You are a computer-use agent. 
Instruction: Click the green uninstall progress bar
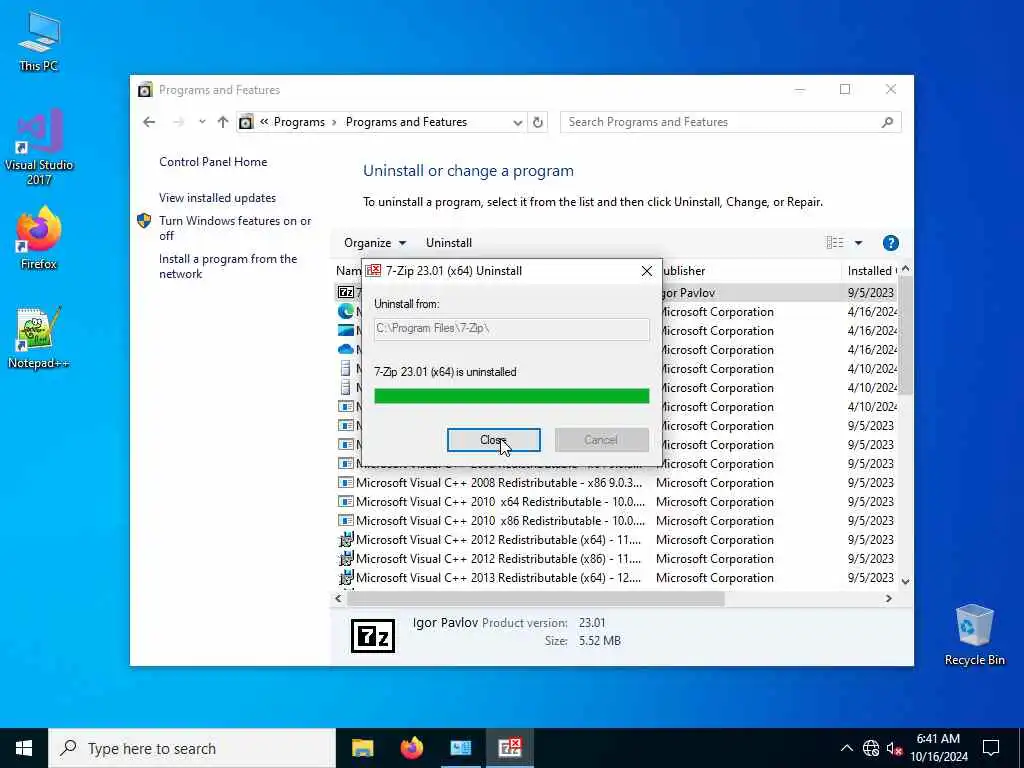511,396
